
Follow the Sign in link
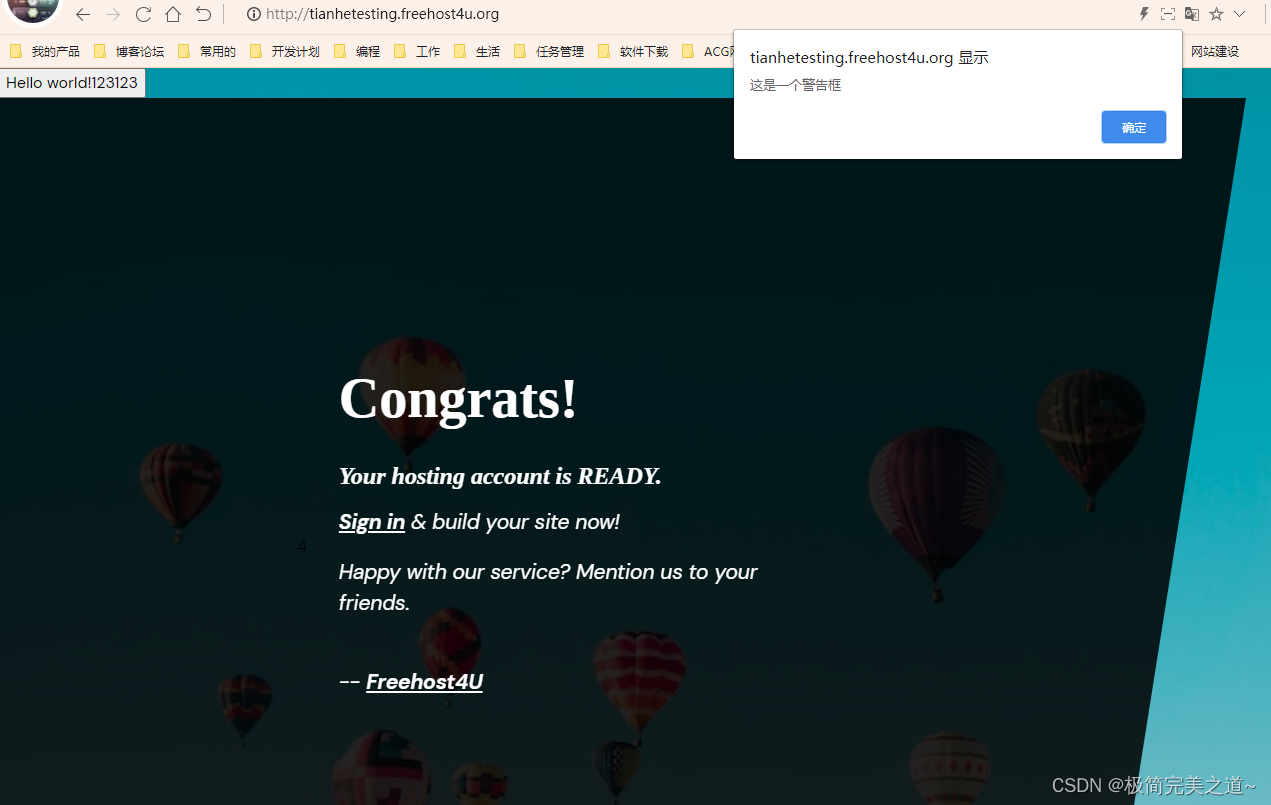click(372, 522)
